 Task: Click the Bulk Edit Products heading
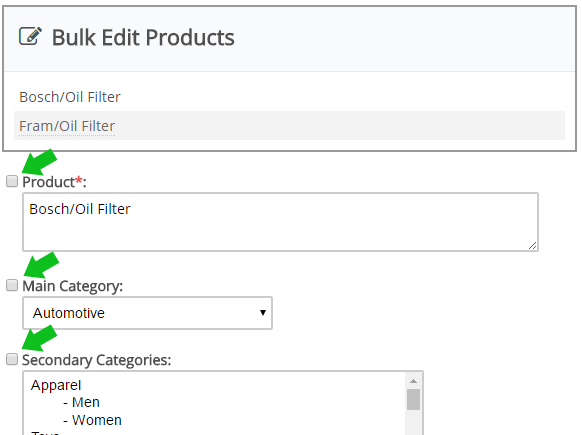click(x=143, y=37)
